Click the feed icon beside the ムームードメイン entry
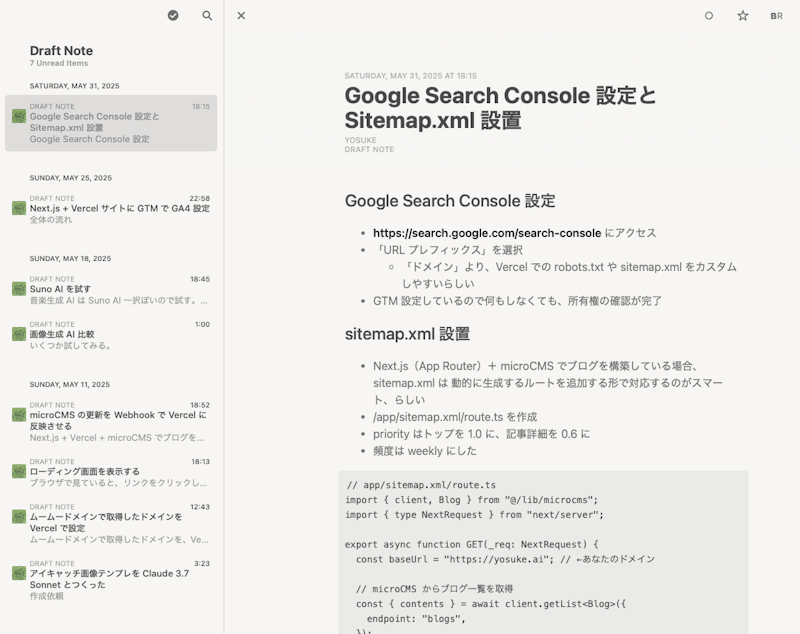This screenshot has height=634, width=800. point(19,517)
